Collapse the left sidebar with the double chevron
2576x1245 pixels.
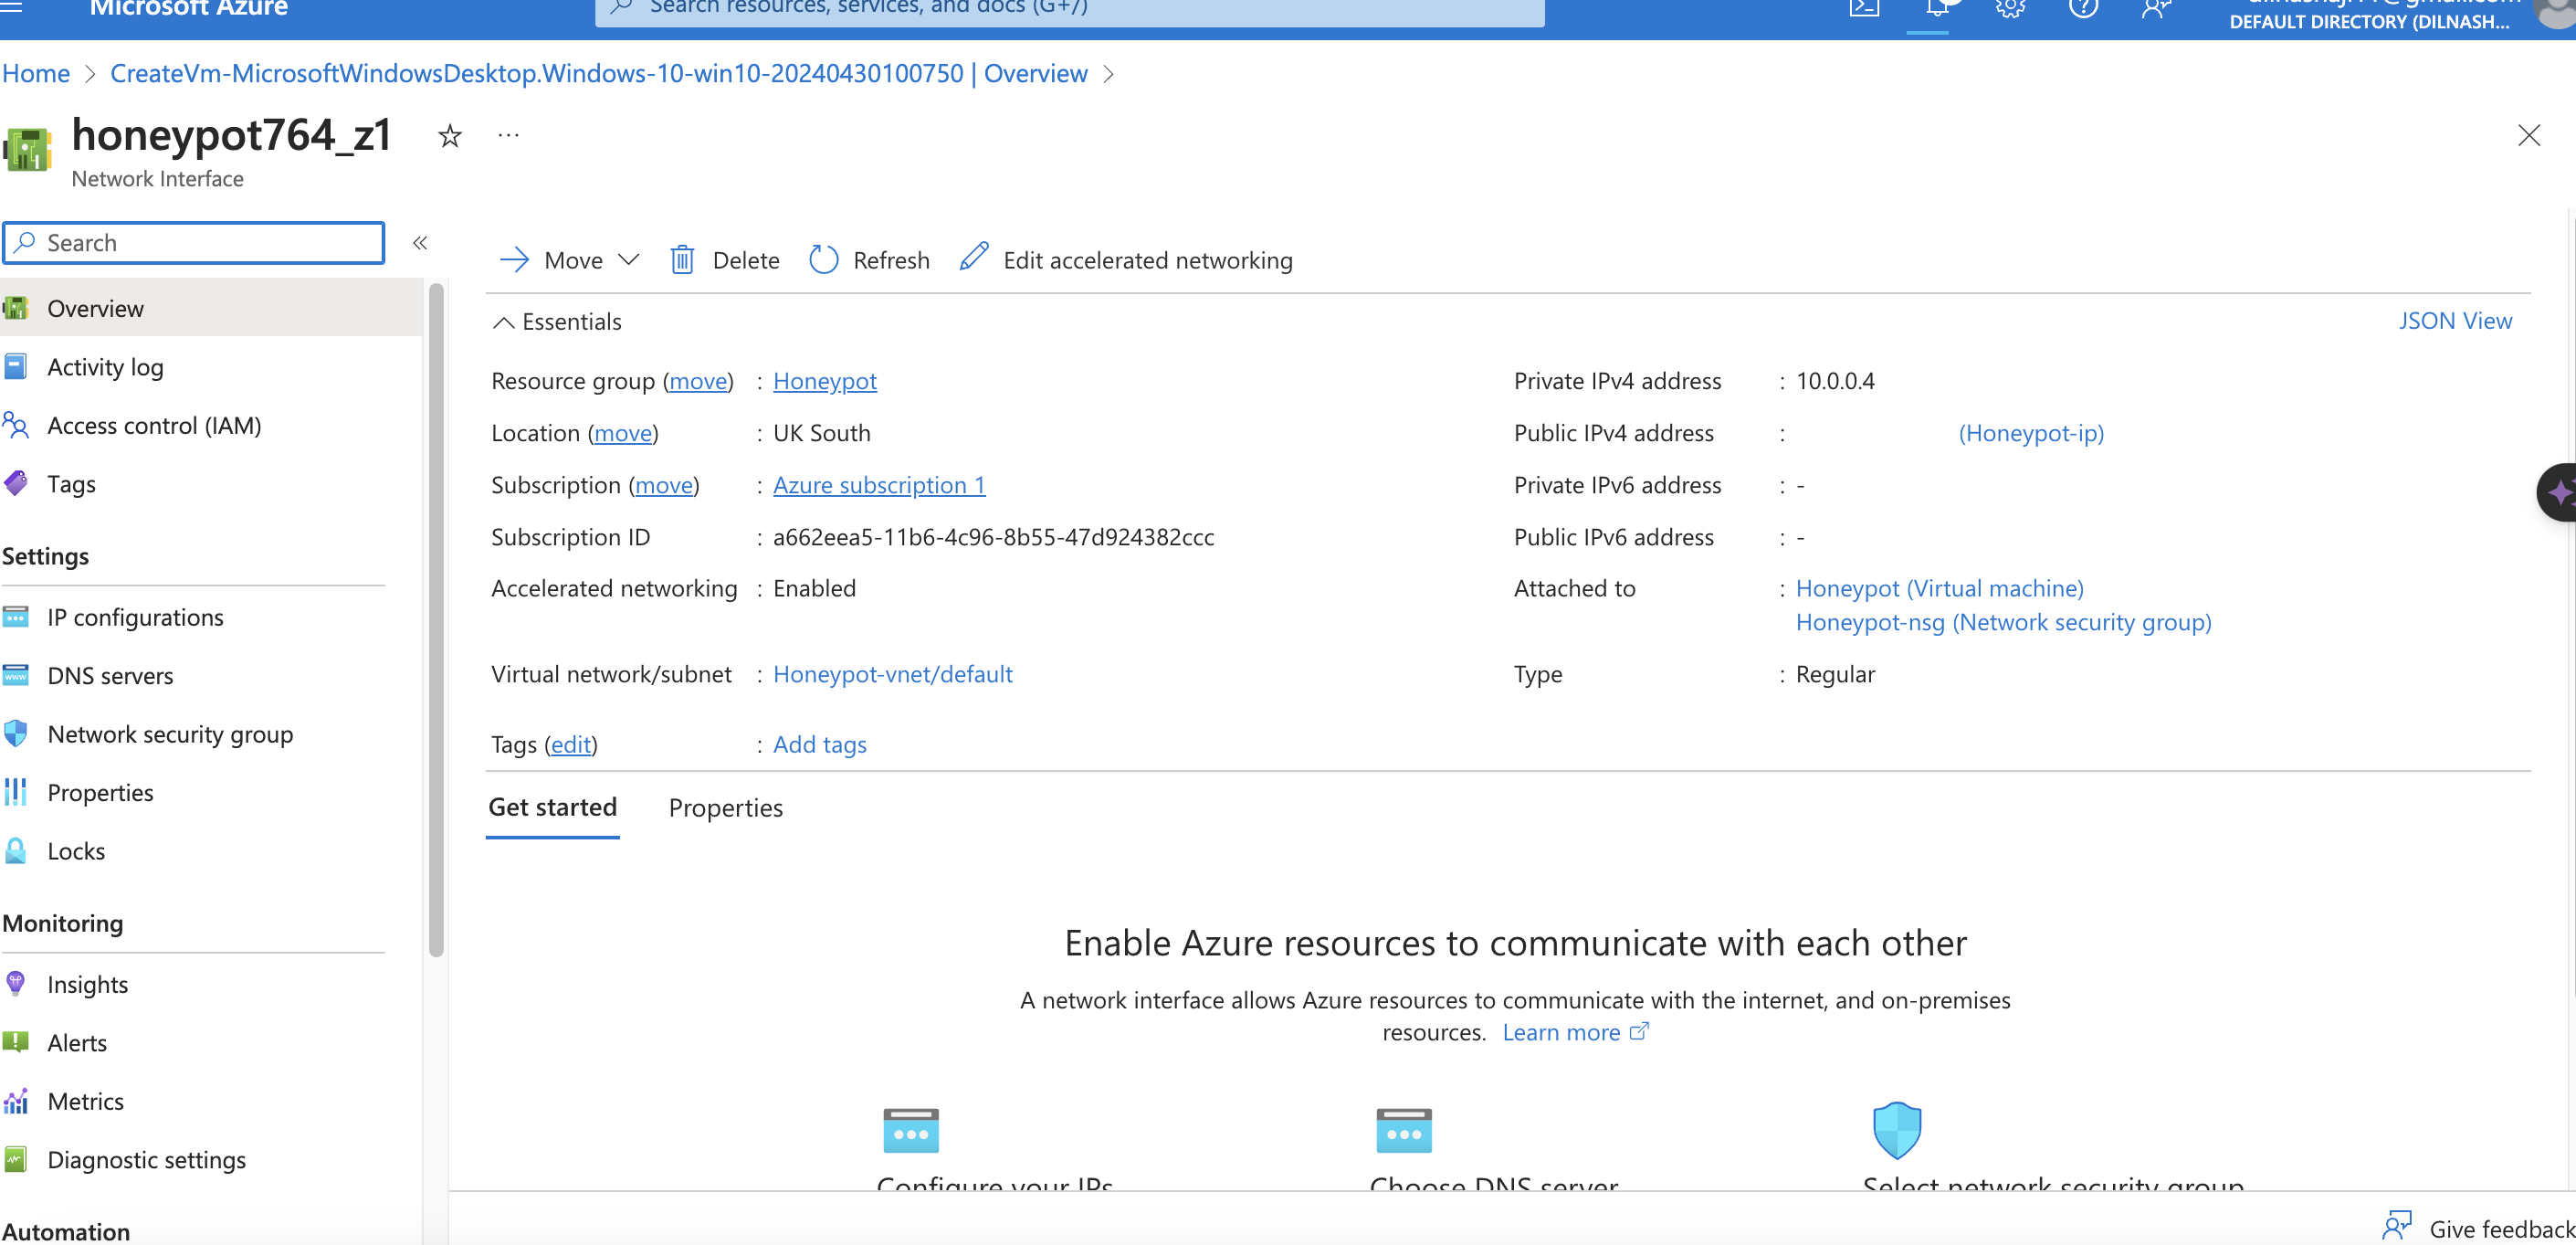tap(420, 243)
